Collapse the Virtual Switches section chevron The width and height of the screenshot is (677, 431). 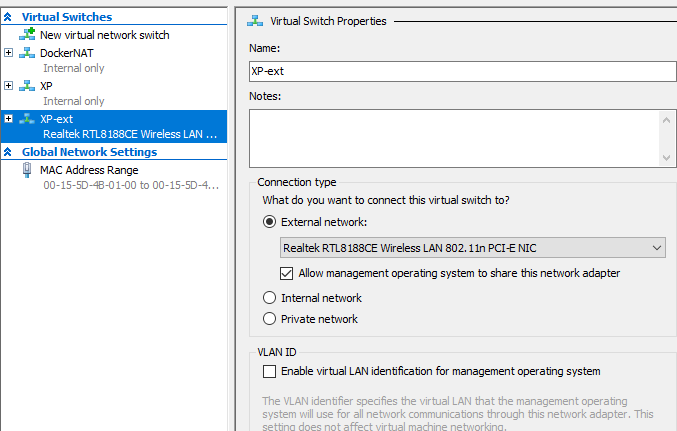tap(8, 17)
